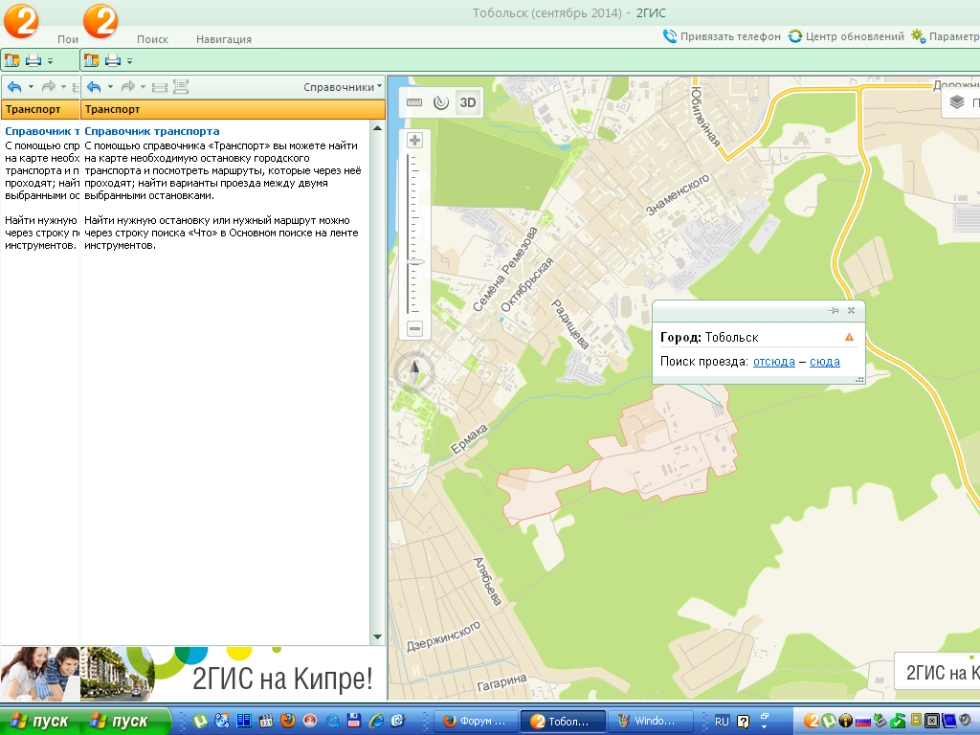Click the expanded list view icon left of 'Справочники'

click(x=181, y=87)
